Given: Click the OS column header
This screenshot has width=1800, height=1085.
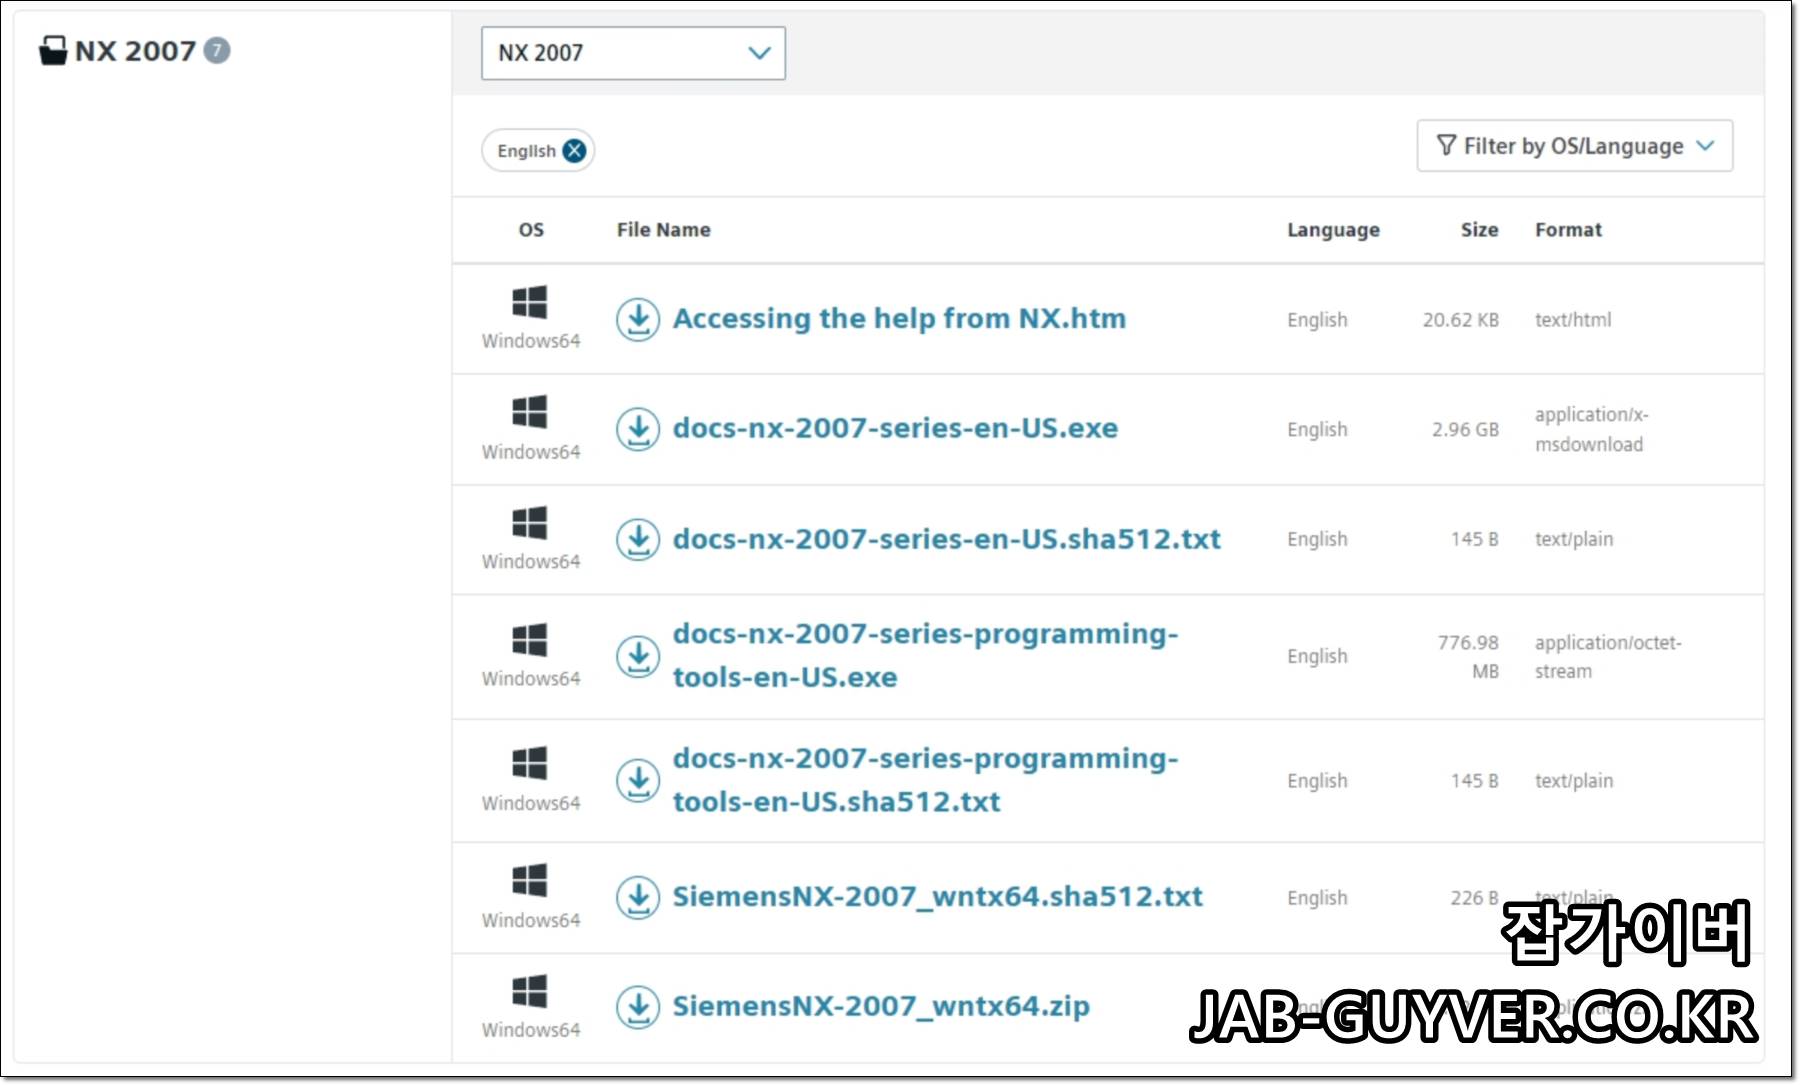Looking at the screenshot, I should pyautogui.click(x=531, y=230).
